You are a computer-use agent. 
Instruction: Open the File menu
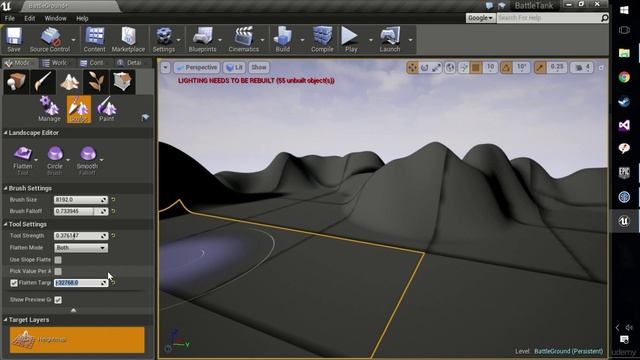9,18
